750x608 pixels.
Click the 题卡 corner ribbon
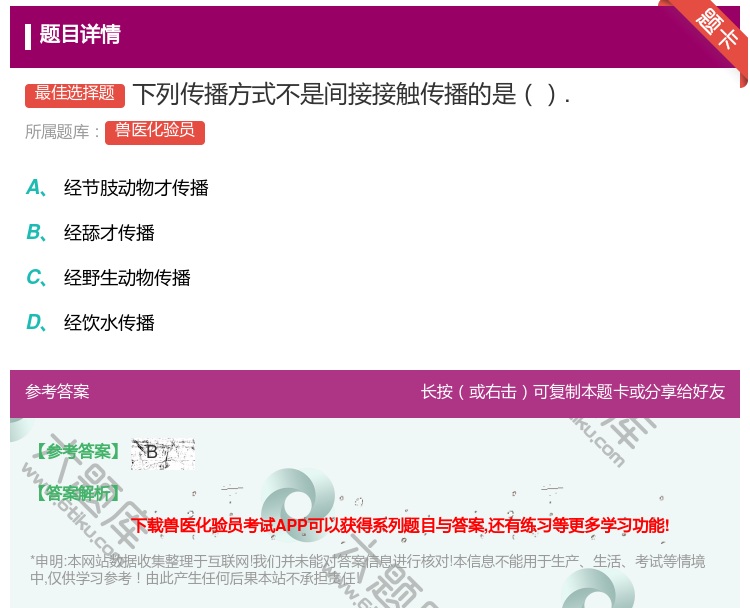(x=717, y=31)
